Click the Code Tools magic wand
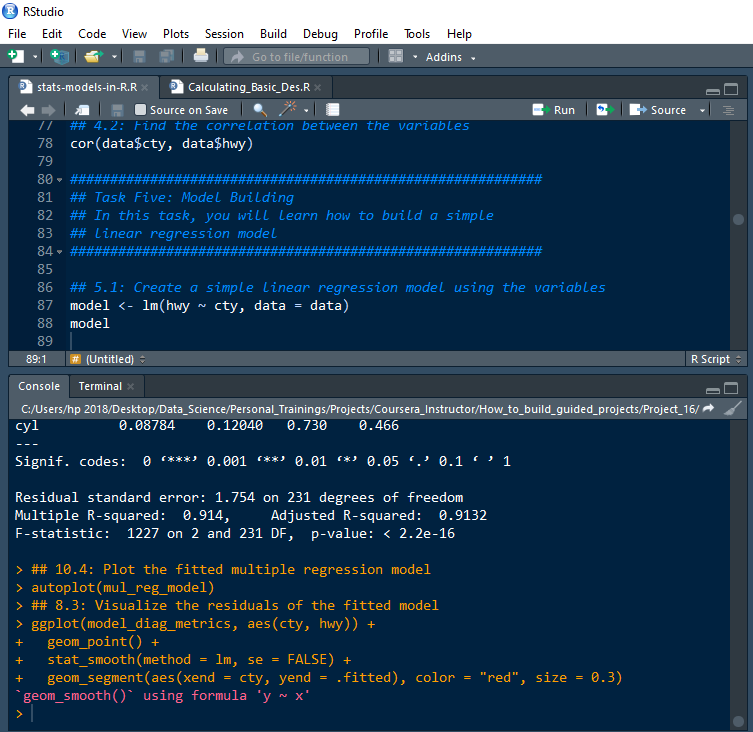753x732 pixels. coord(288,110)
